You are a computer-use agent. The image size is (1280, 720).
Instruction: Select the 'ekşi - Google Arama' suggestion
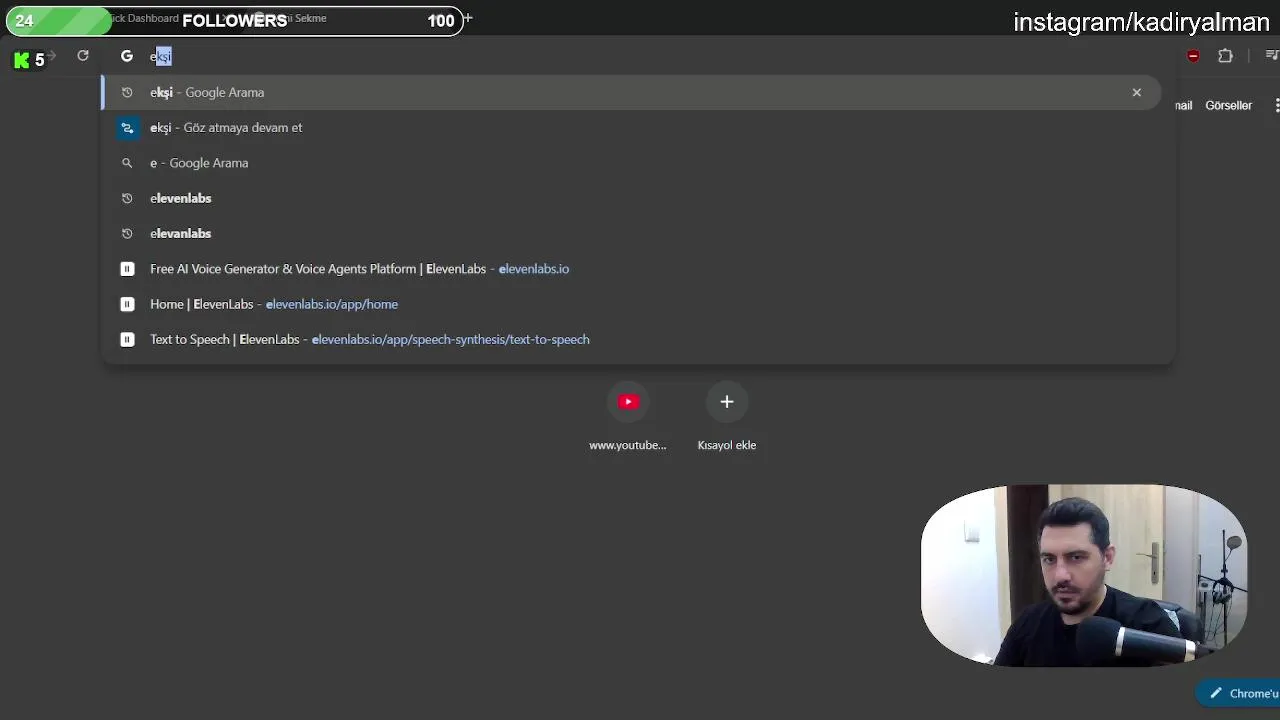coord(630,92)
